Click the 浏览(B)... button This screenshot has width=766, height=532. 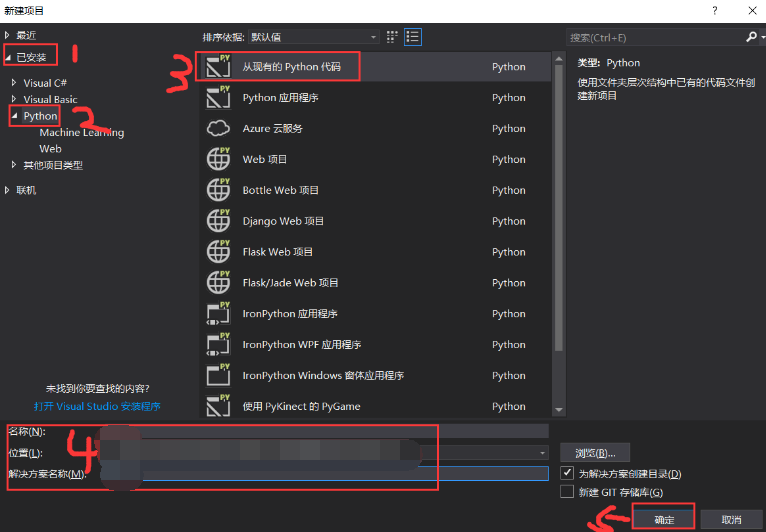coord(595,453)
